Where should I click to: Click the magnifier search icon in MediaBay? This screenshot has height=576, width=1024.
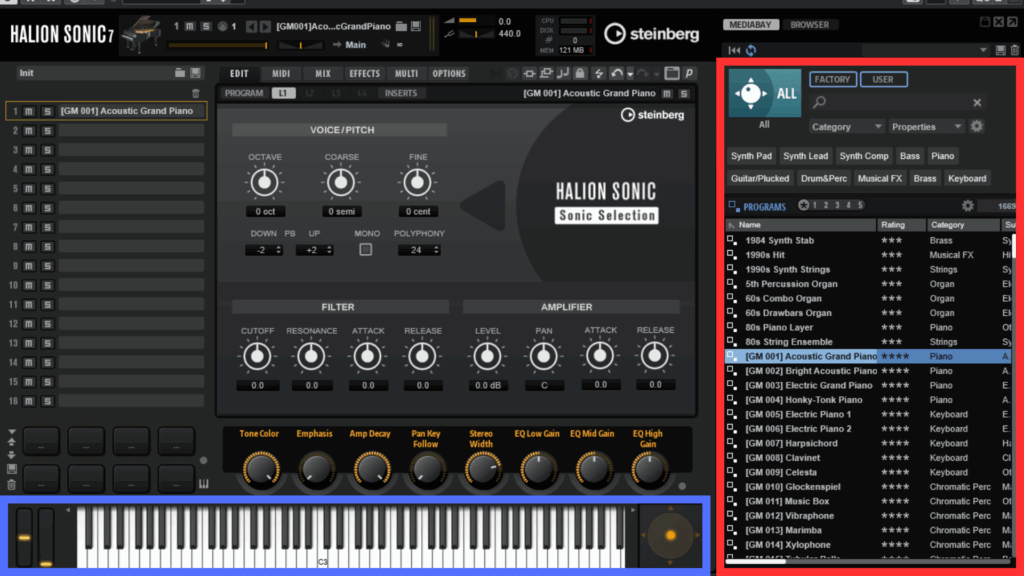(820, 102)
